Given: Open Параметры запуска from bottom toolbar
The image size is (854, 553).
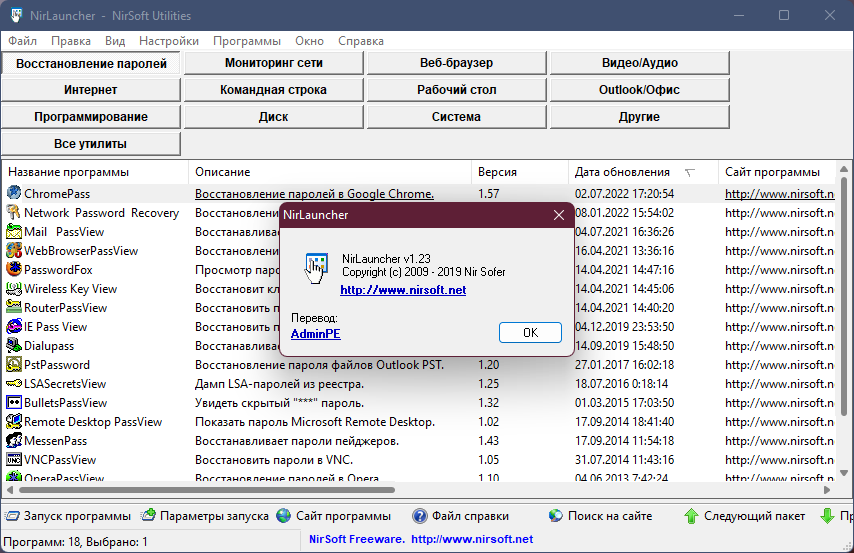Looking at the screenshot, I should coord(205,516).
